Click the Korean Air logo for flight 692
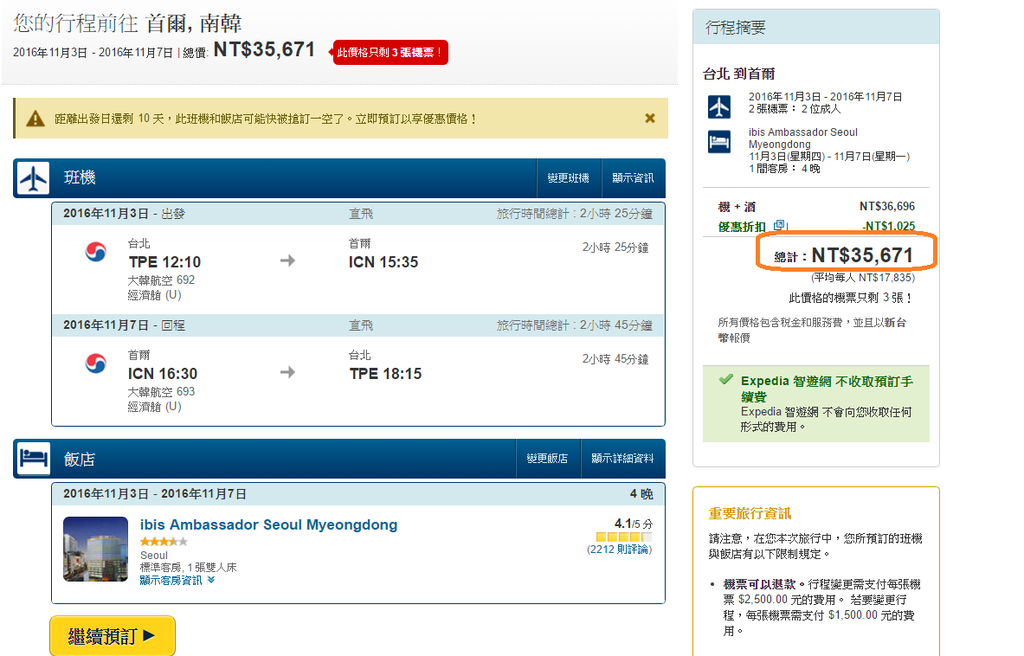Screen dimensions: 1024x656 96,252
